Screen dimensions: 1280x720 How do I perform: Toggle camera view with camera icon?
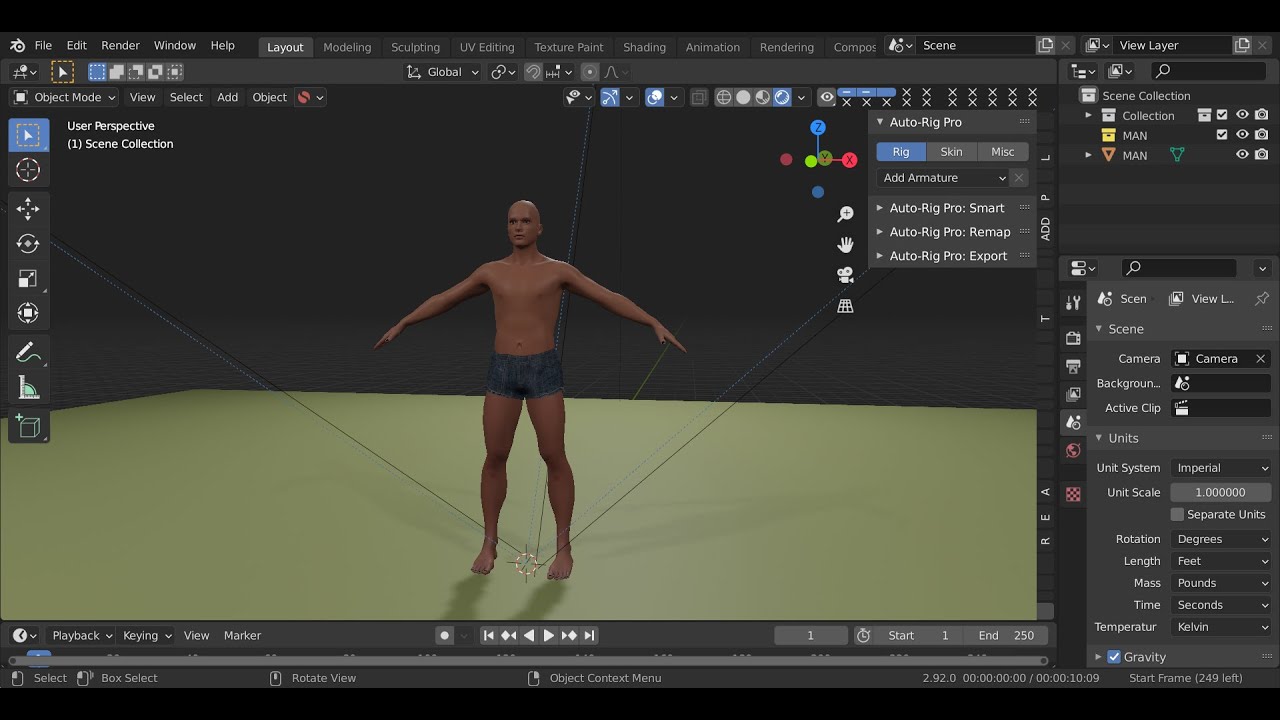coord(845,275)
